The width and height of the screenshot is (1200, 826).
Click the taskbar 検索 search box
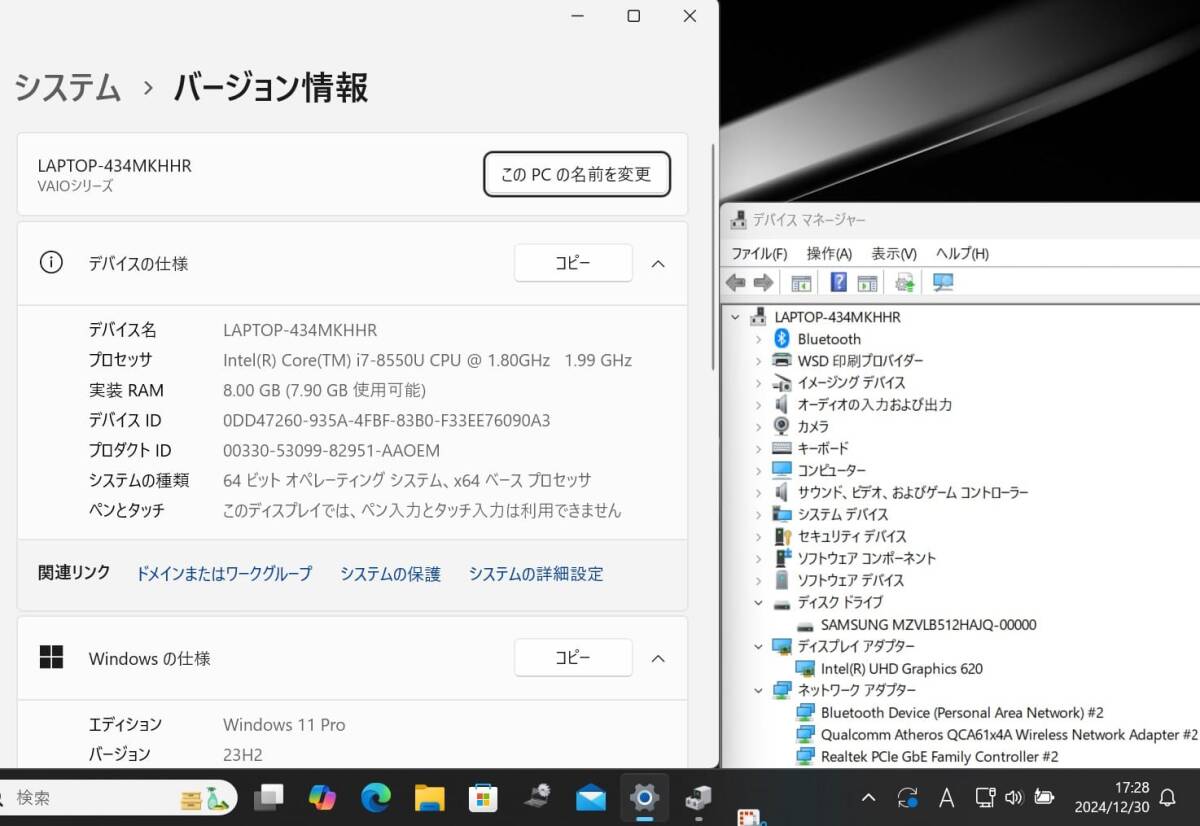(118, 798)
